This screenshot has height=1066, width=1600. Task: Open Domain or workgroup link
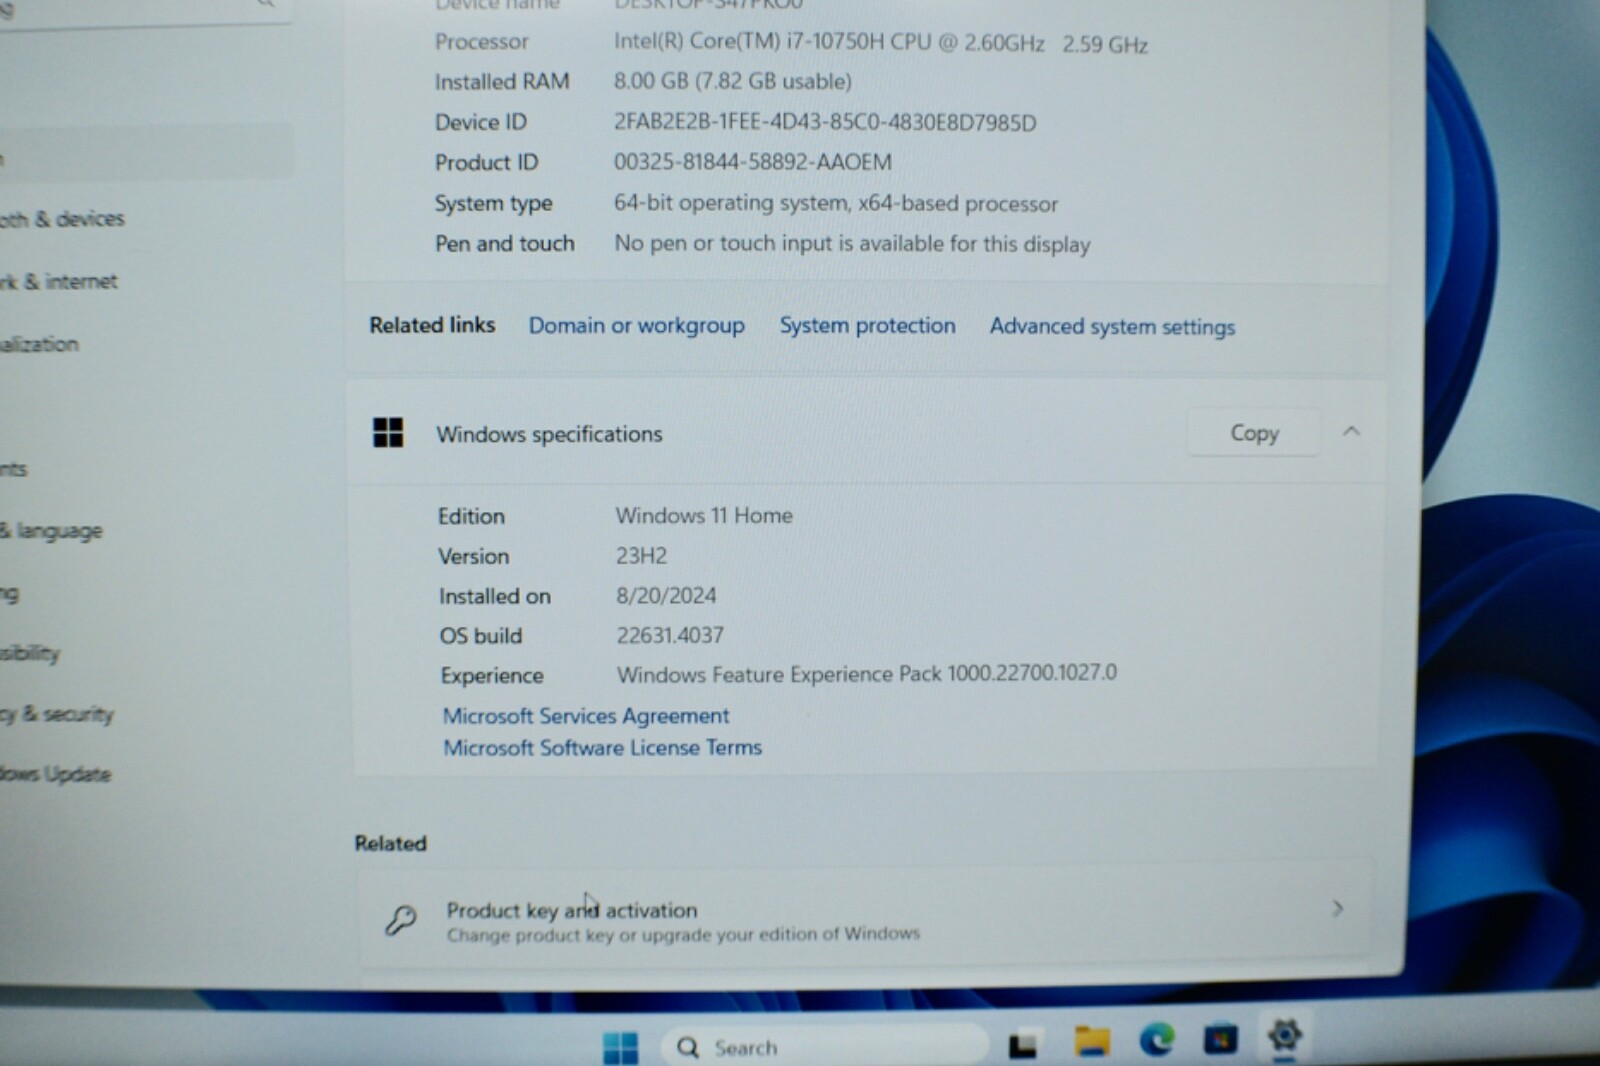click(x=637, y=326)
